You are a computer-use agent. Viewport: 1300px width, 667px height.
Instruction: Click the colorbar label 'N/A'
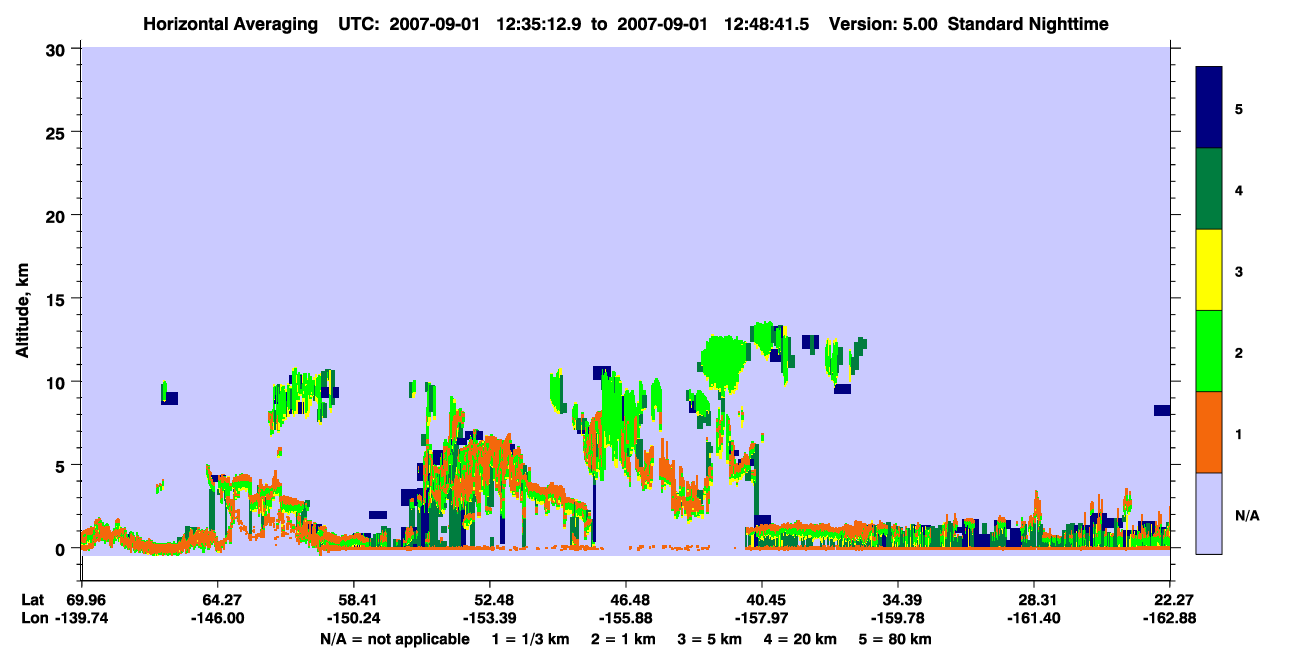pyautogui.click(x=1247, y=515)
